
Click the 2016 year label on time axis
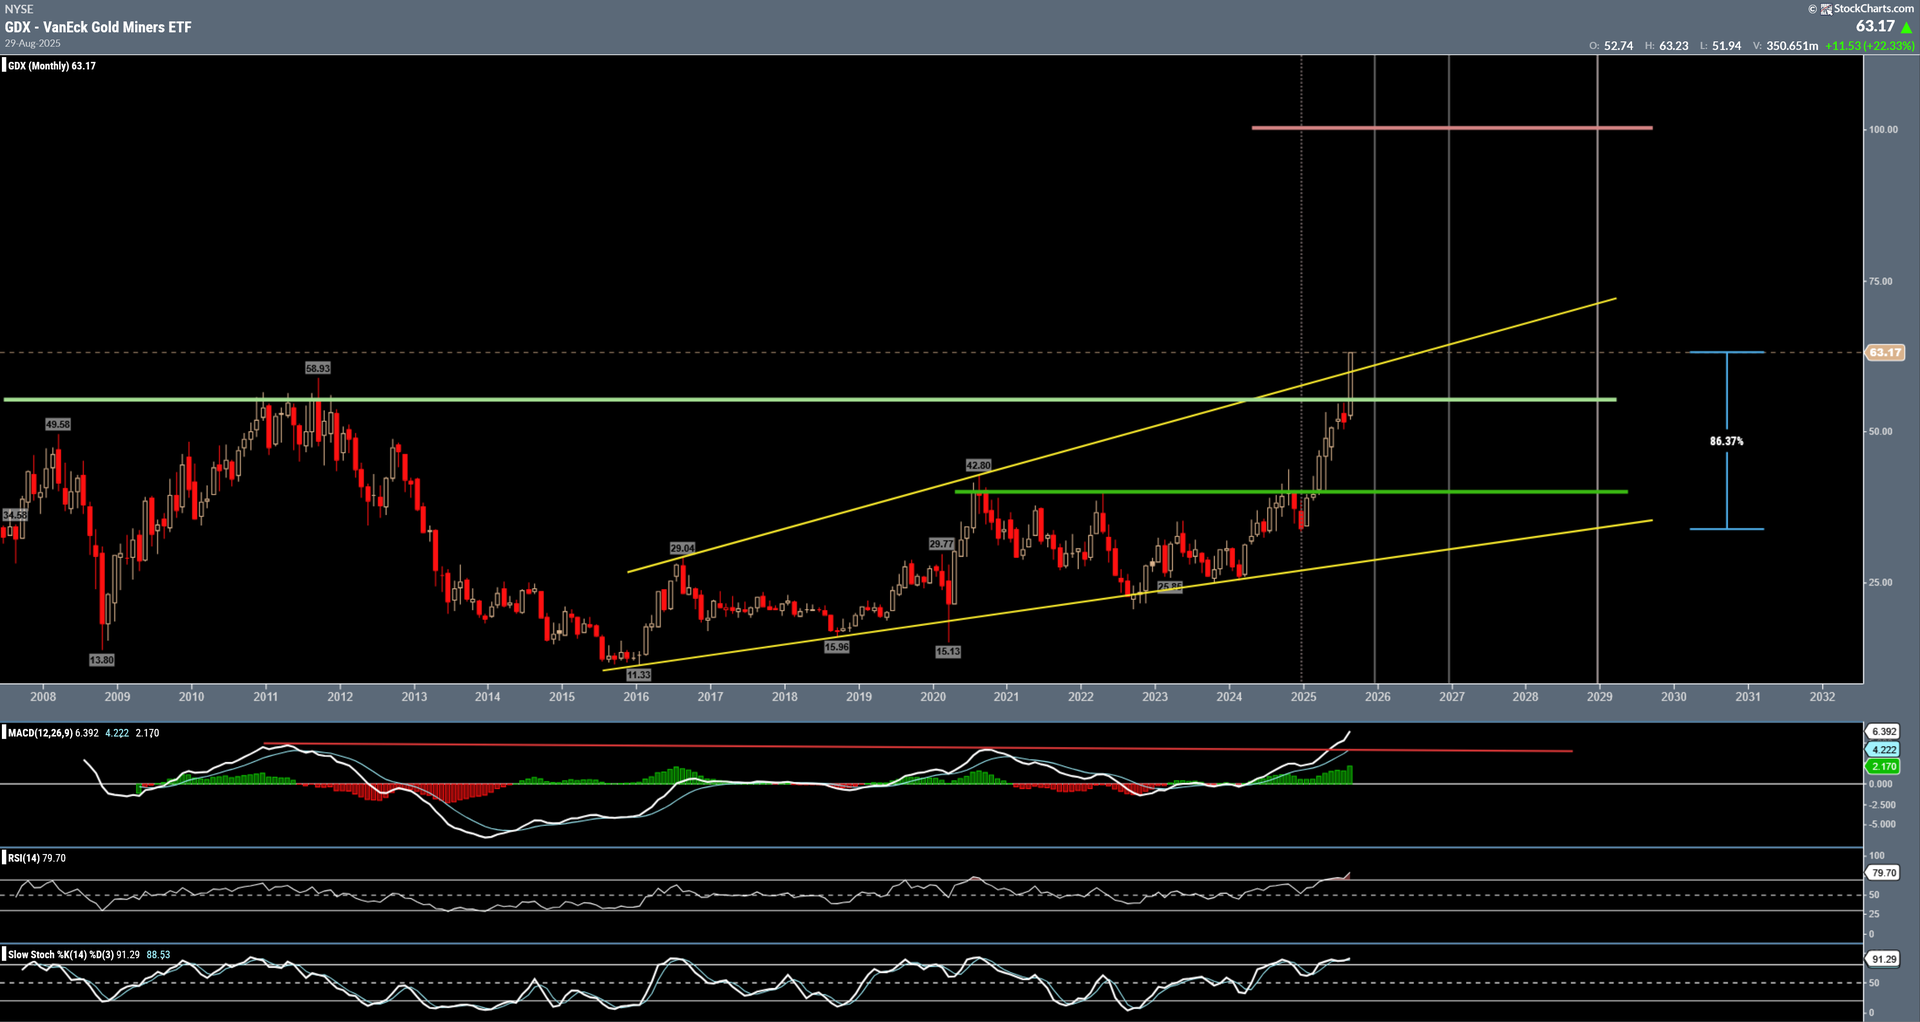point(636,697)
